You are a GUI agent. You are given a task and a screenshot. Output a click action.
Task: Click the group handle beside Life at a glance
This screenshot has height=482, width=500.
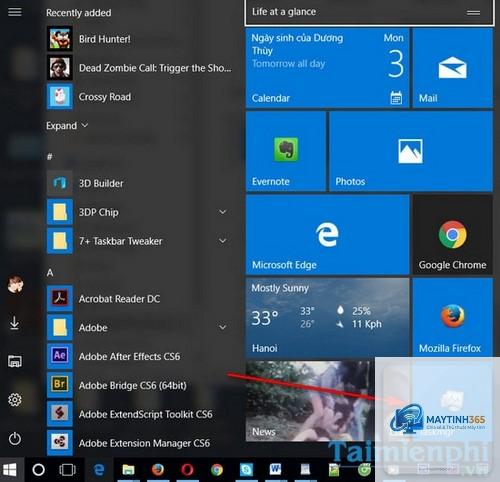tap(473, 13)
